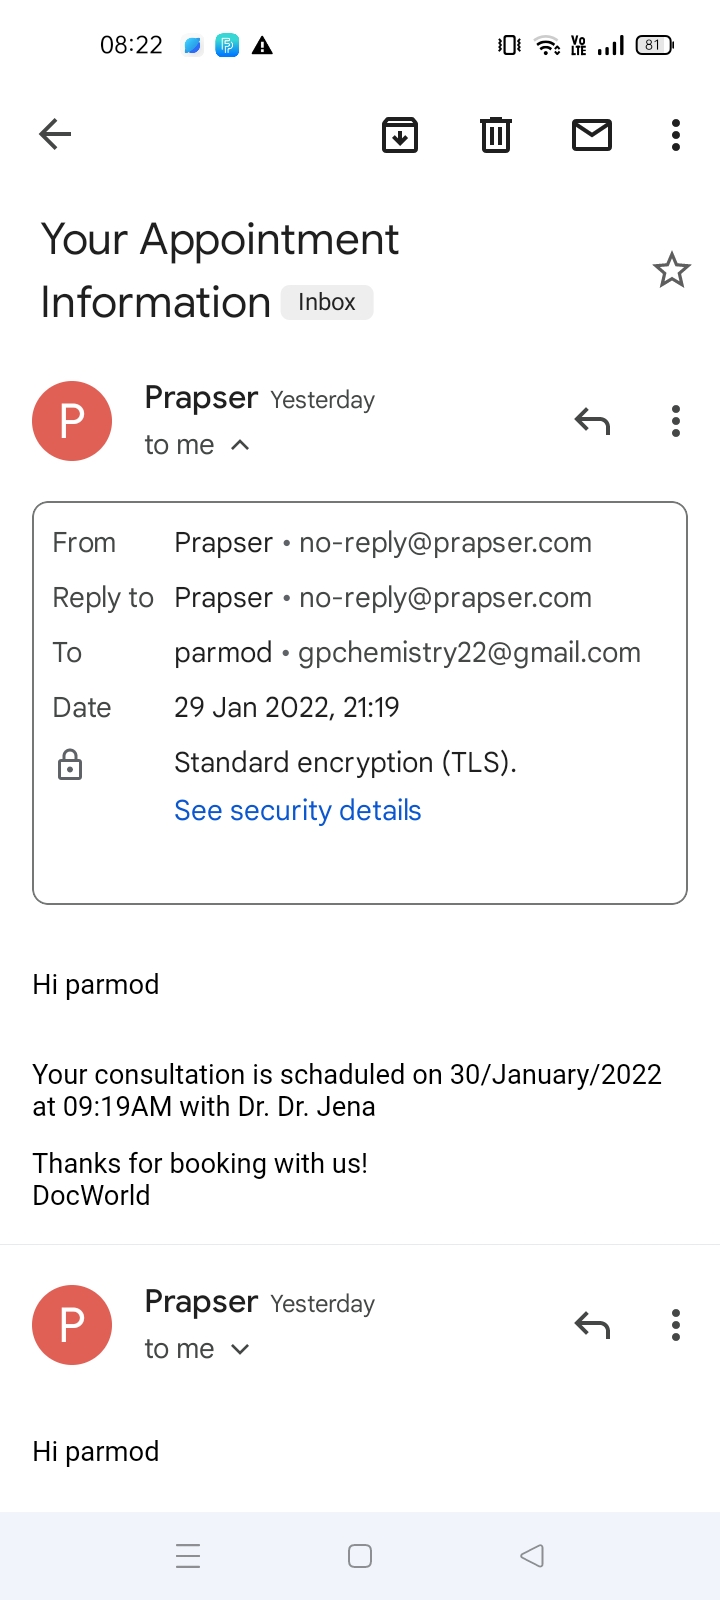Tap the back arrow to leave email
This screenshot has width=720, height=1600.
click(55, 134)
